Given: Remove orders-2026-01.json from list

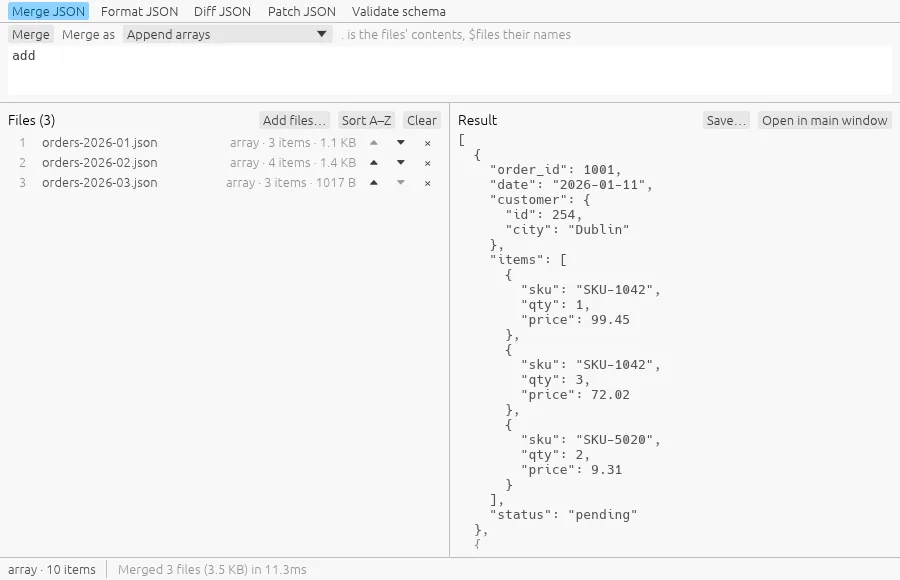Looking at the screenshot, I should pos(428,143).
